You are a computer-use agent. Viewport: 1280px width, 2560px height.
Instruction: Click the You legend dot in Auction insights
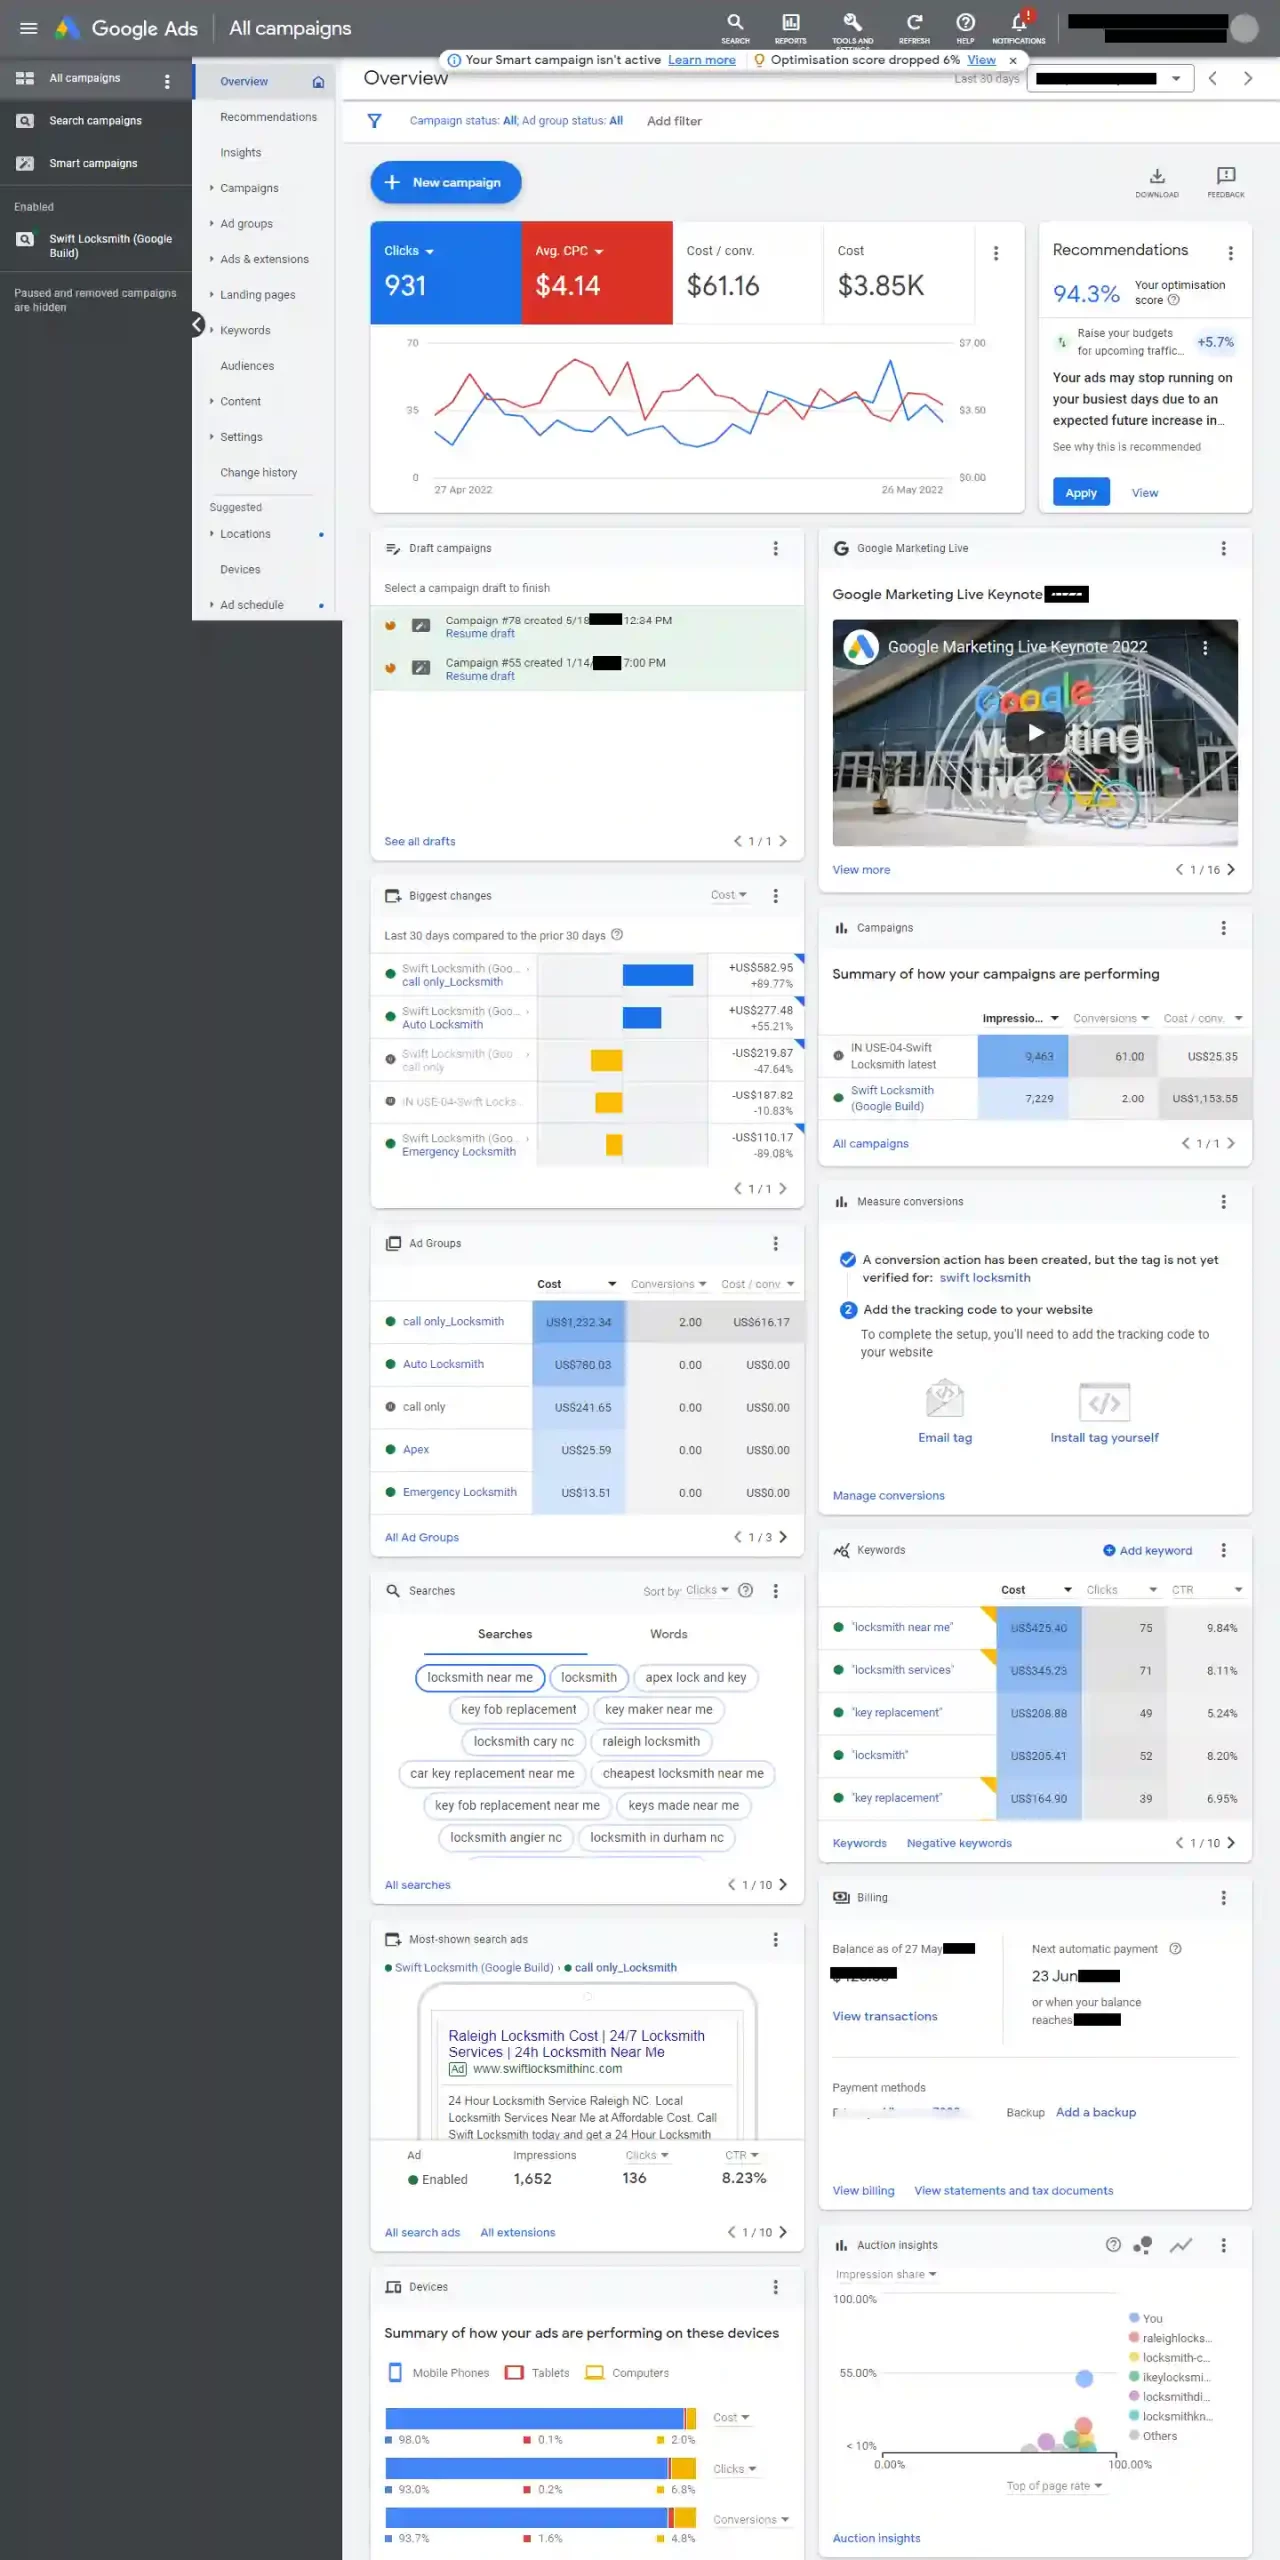(1134, 2318)
